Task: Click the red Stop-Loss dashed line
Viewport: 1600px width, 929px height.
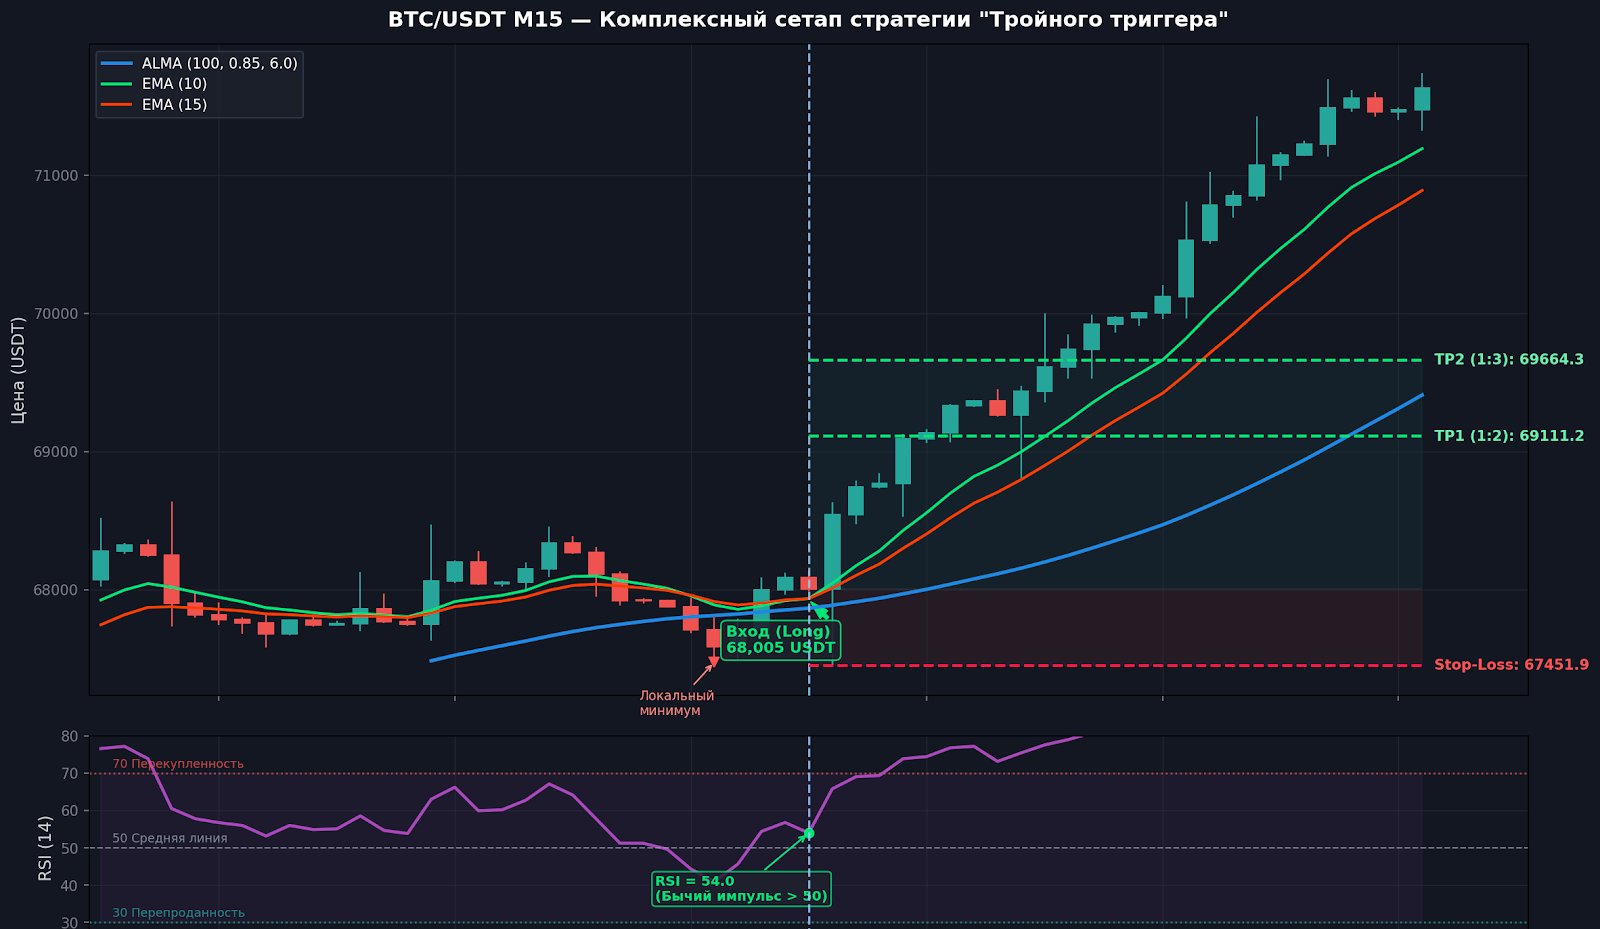Action: point(1115,665)
